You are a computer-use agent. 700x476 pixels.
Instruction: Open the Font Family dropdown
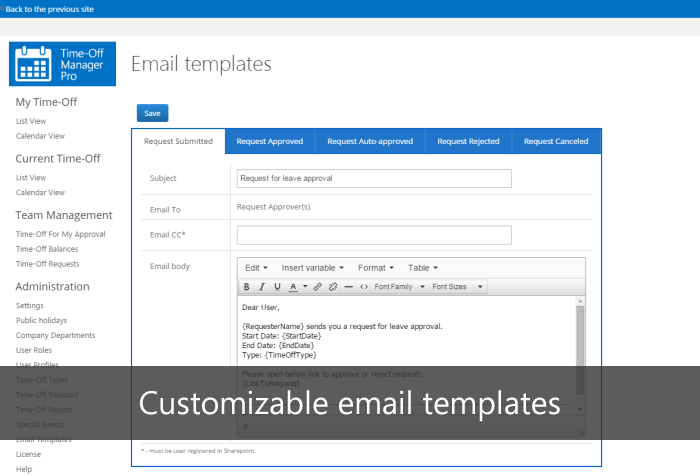pyautogui.click(x=399, y=287)
